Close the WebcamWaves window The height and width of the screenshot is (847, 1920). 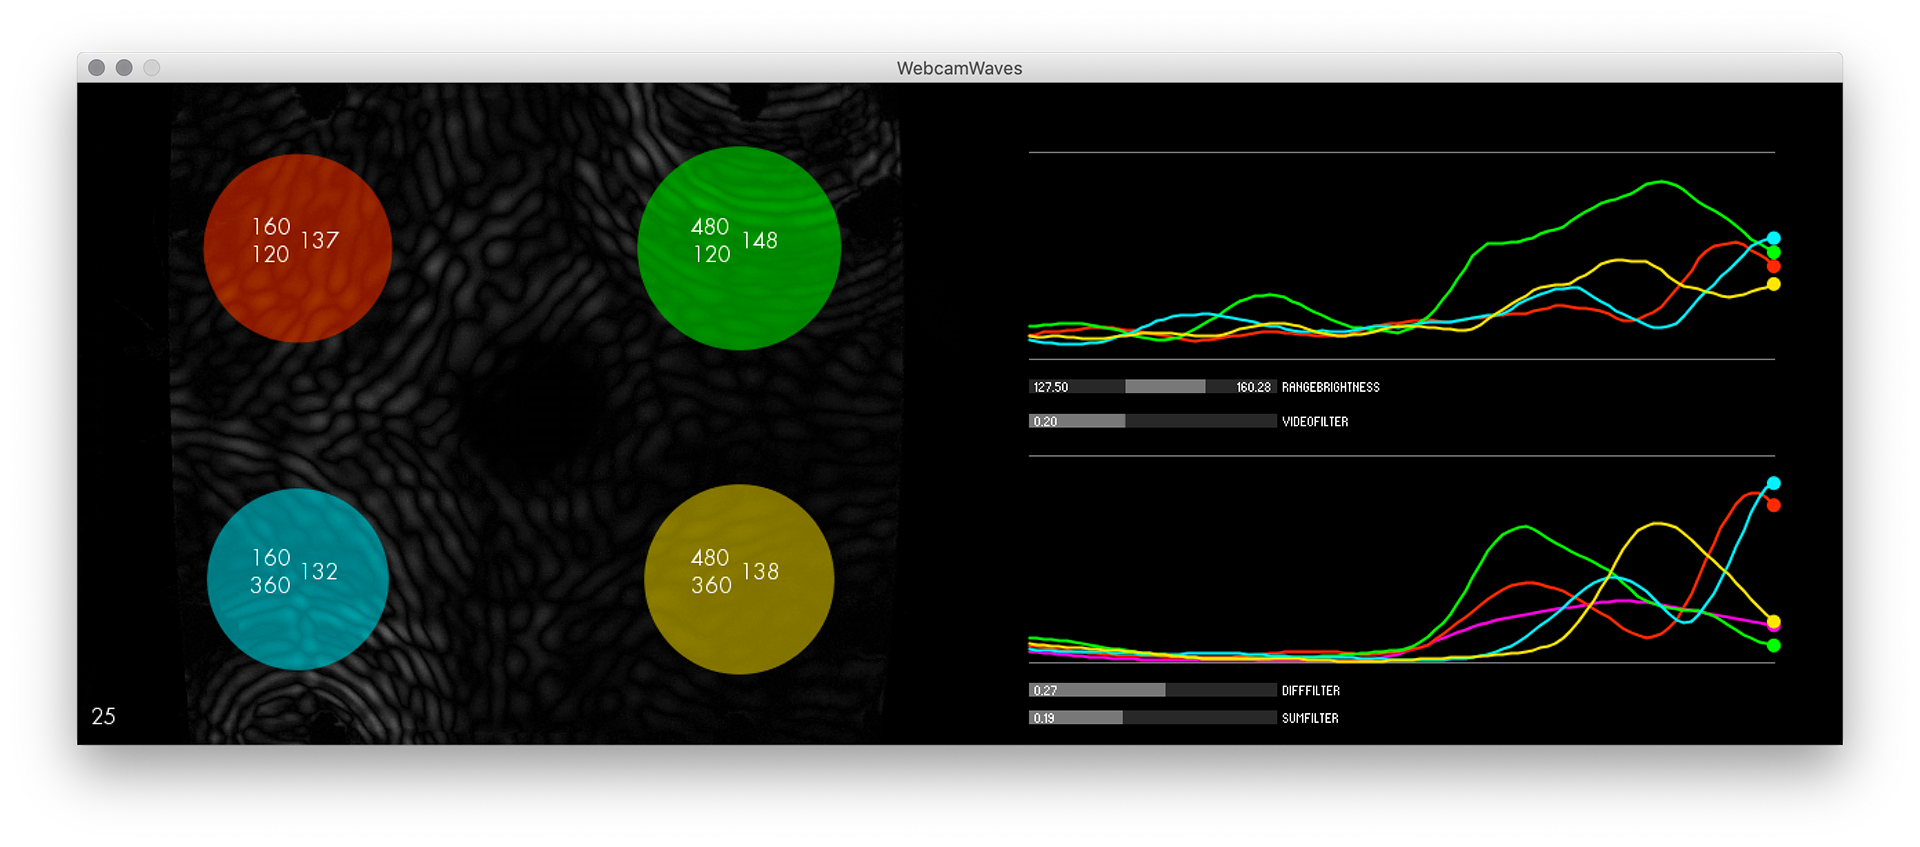(97, 68)
